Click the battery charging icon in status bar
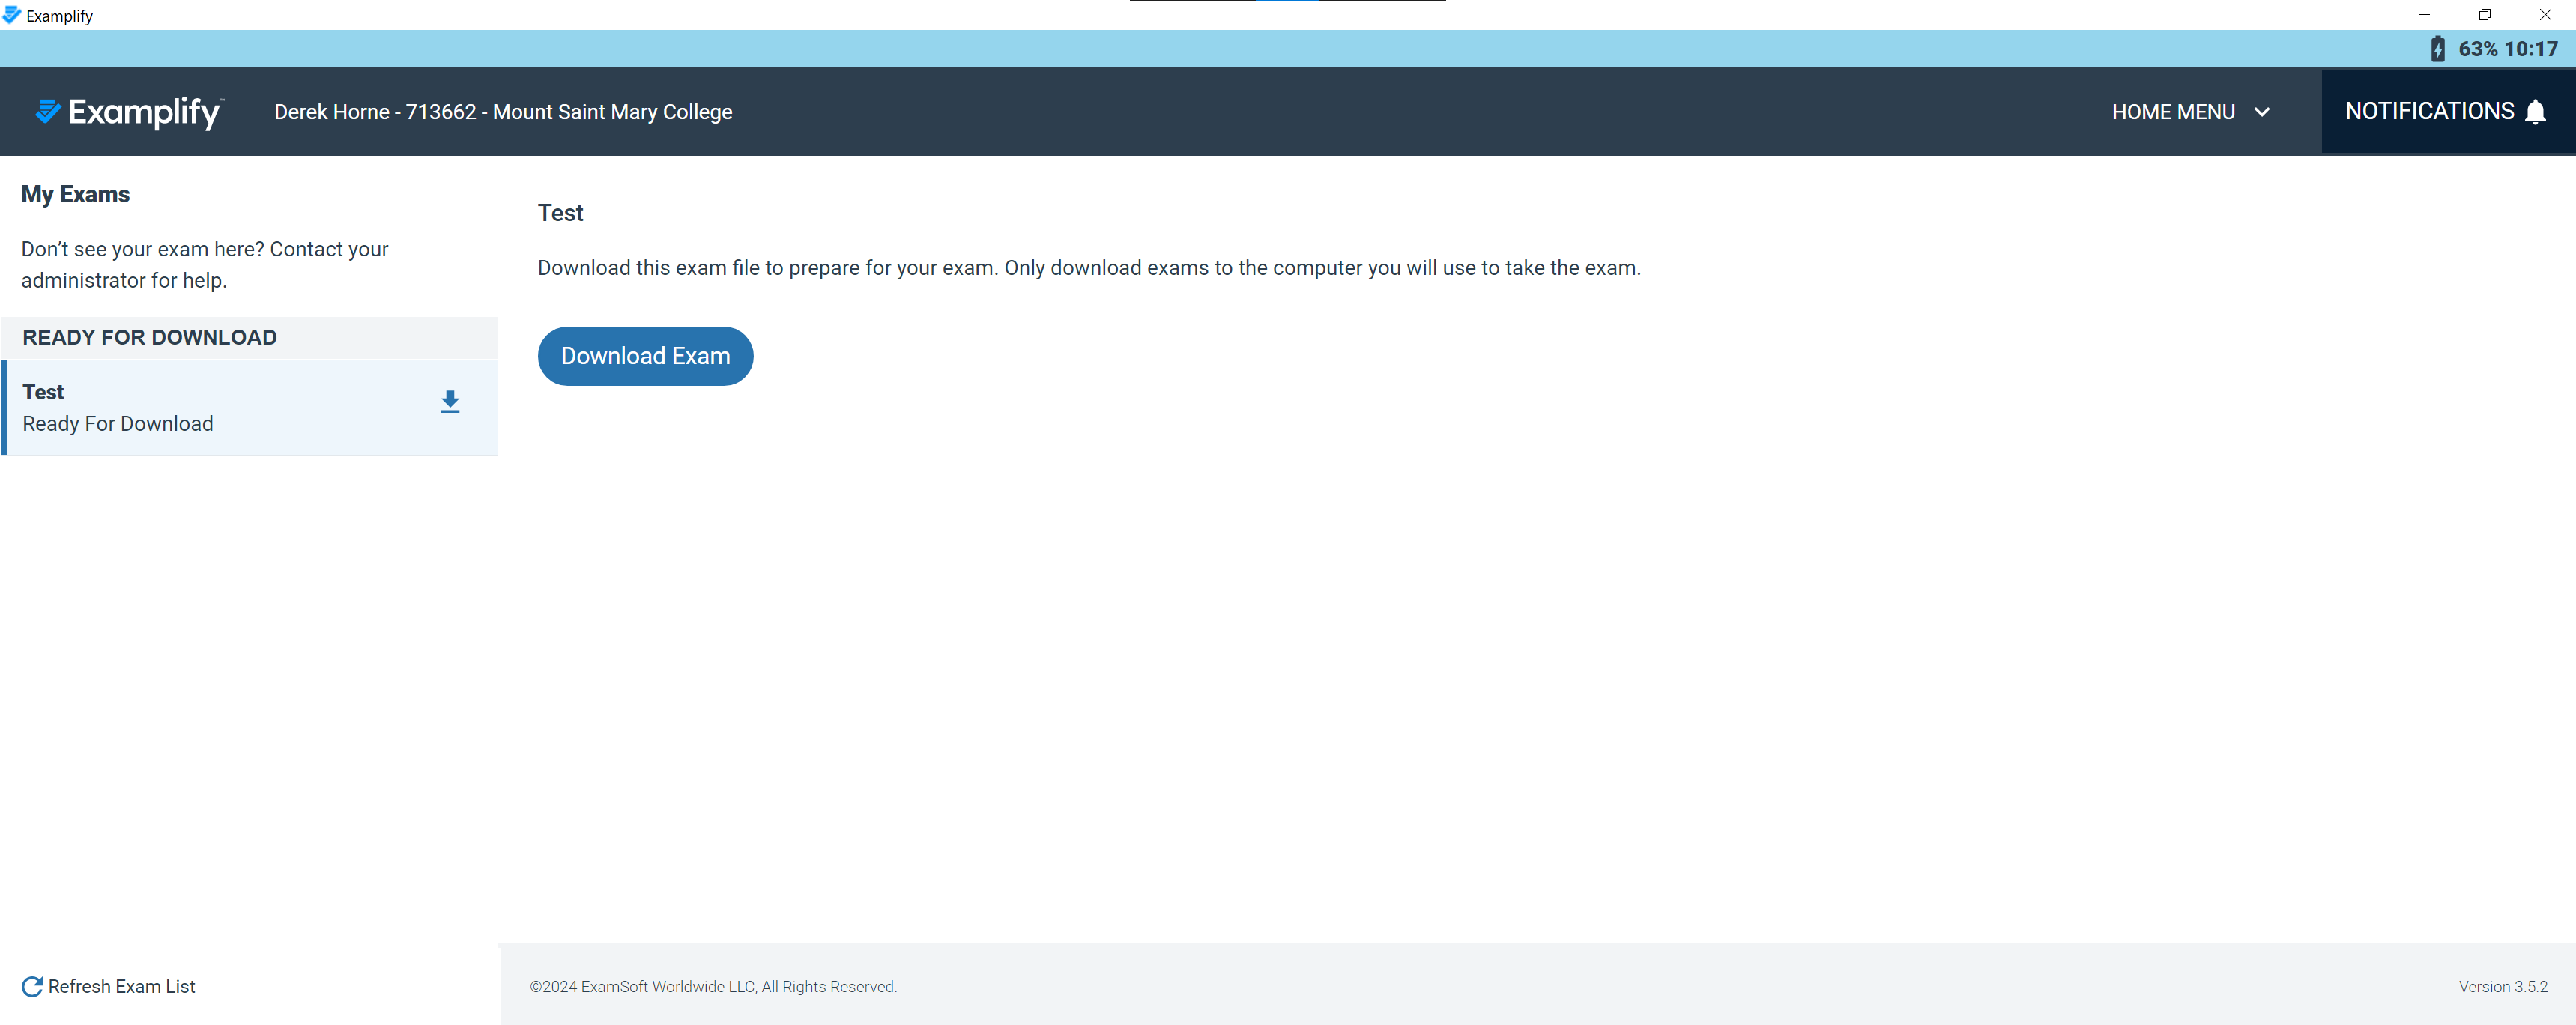2576x1025 pixels. [x=2438, y=49]
